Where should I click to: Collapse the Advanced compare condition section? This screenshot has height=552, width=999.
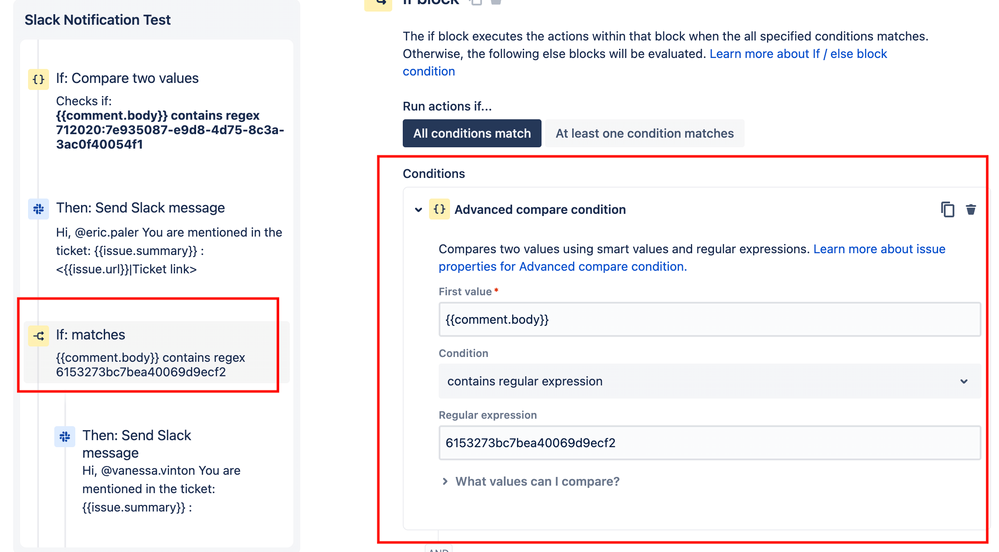point(418,210)
